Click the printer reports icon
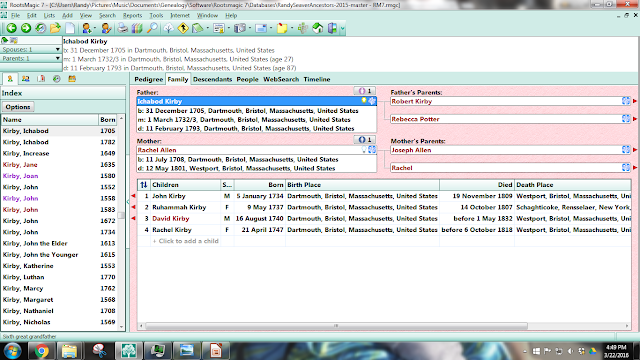Viewport: 640px width, 360px height. coord(122,28)
